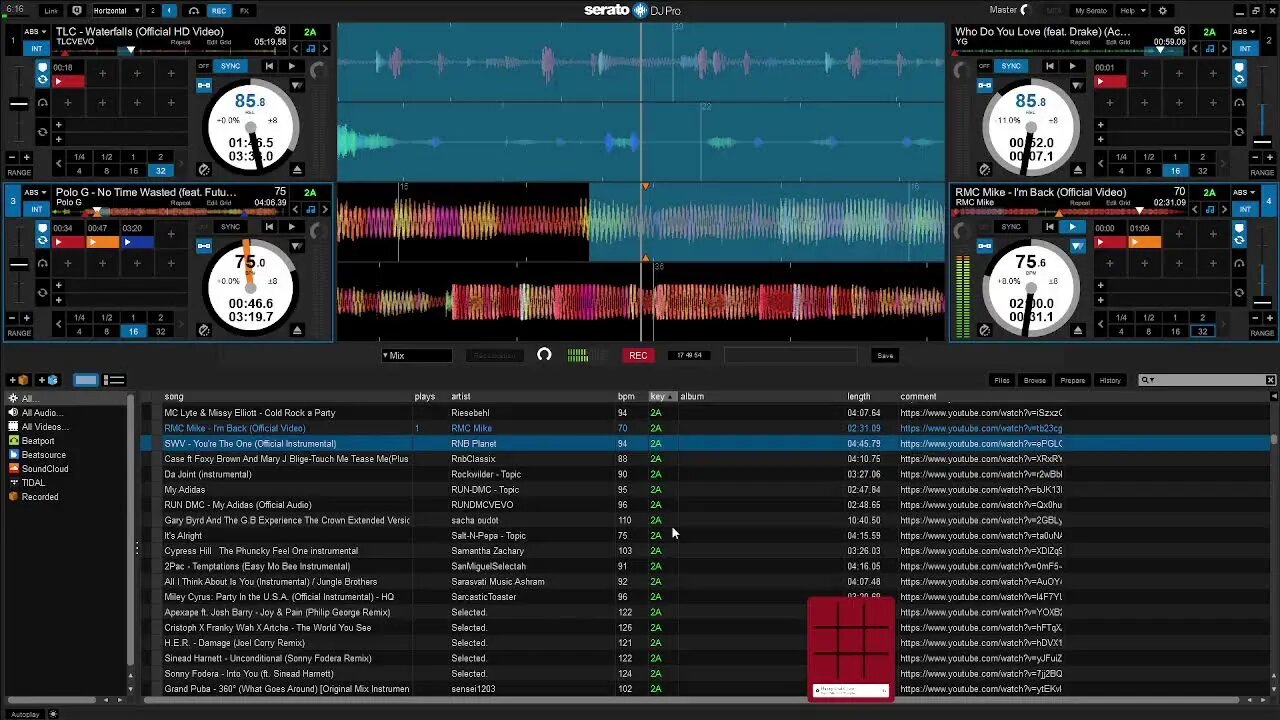Image resolution: width=1280 pixels, height=720 pixels.
Task: Play deck 2 Who Do You Love
Action: click(x=1071, y=66)
